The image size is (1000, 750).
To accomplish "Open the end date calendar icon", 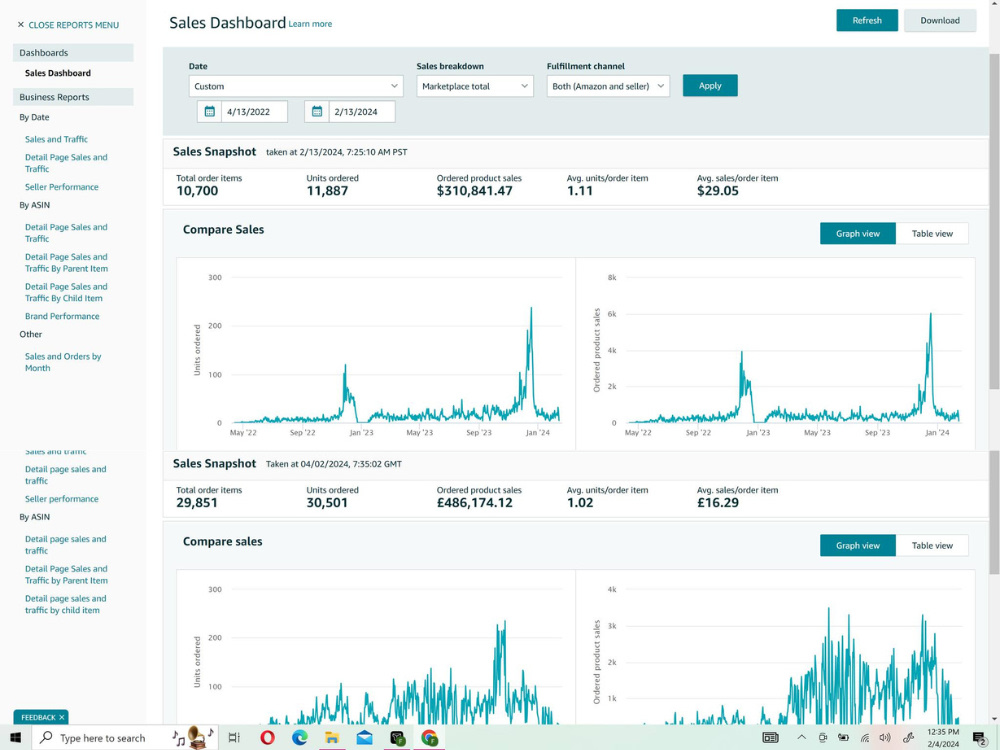I will pyautogui.click(x=316, y=112).
